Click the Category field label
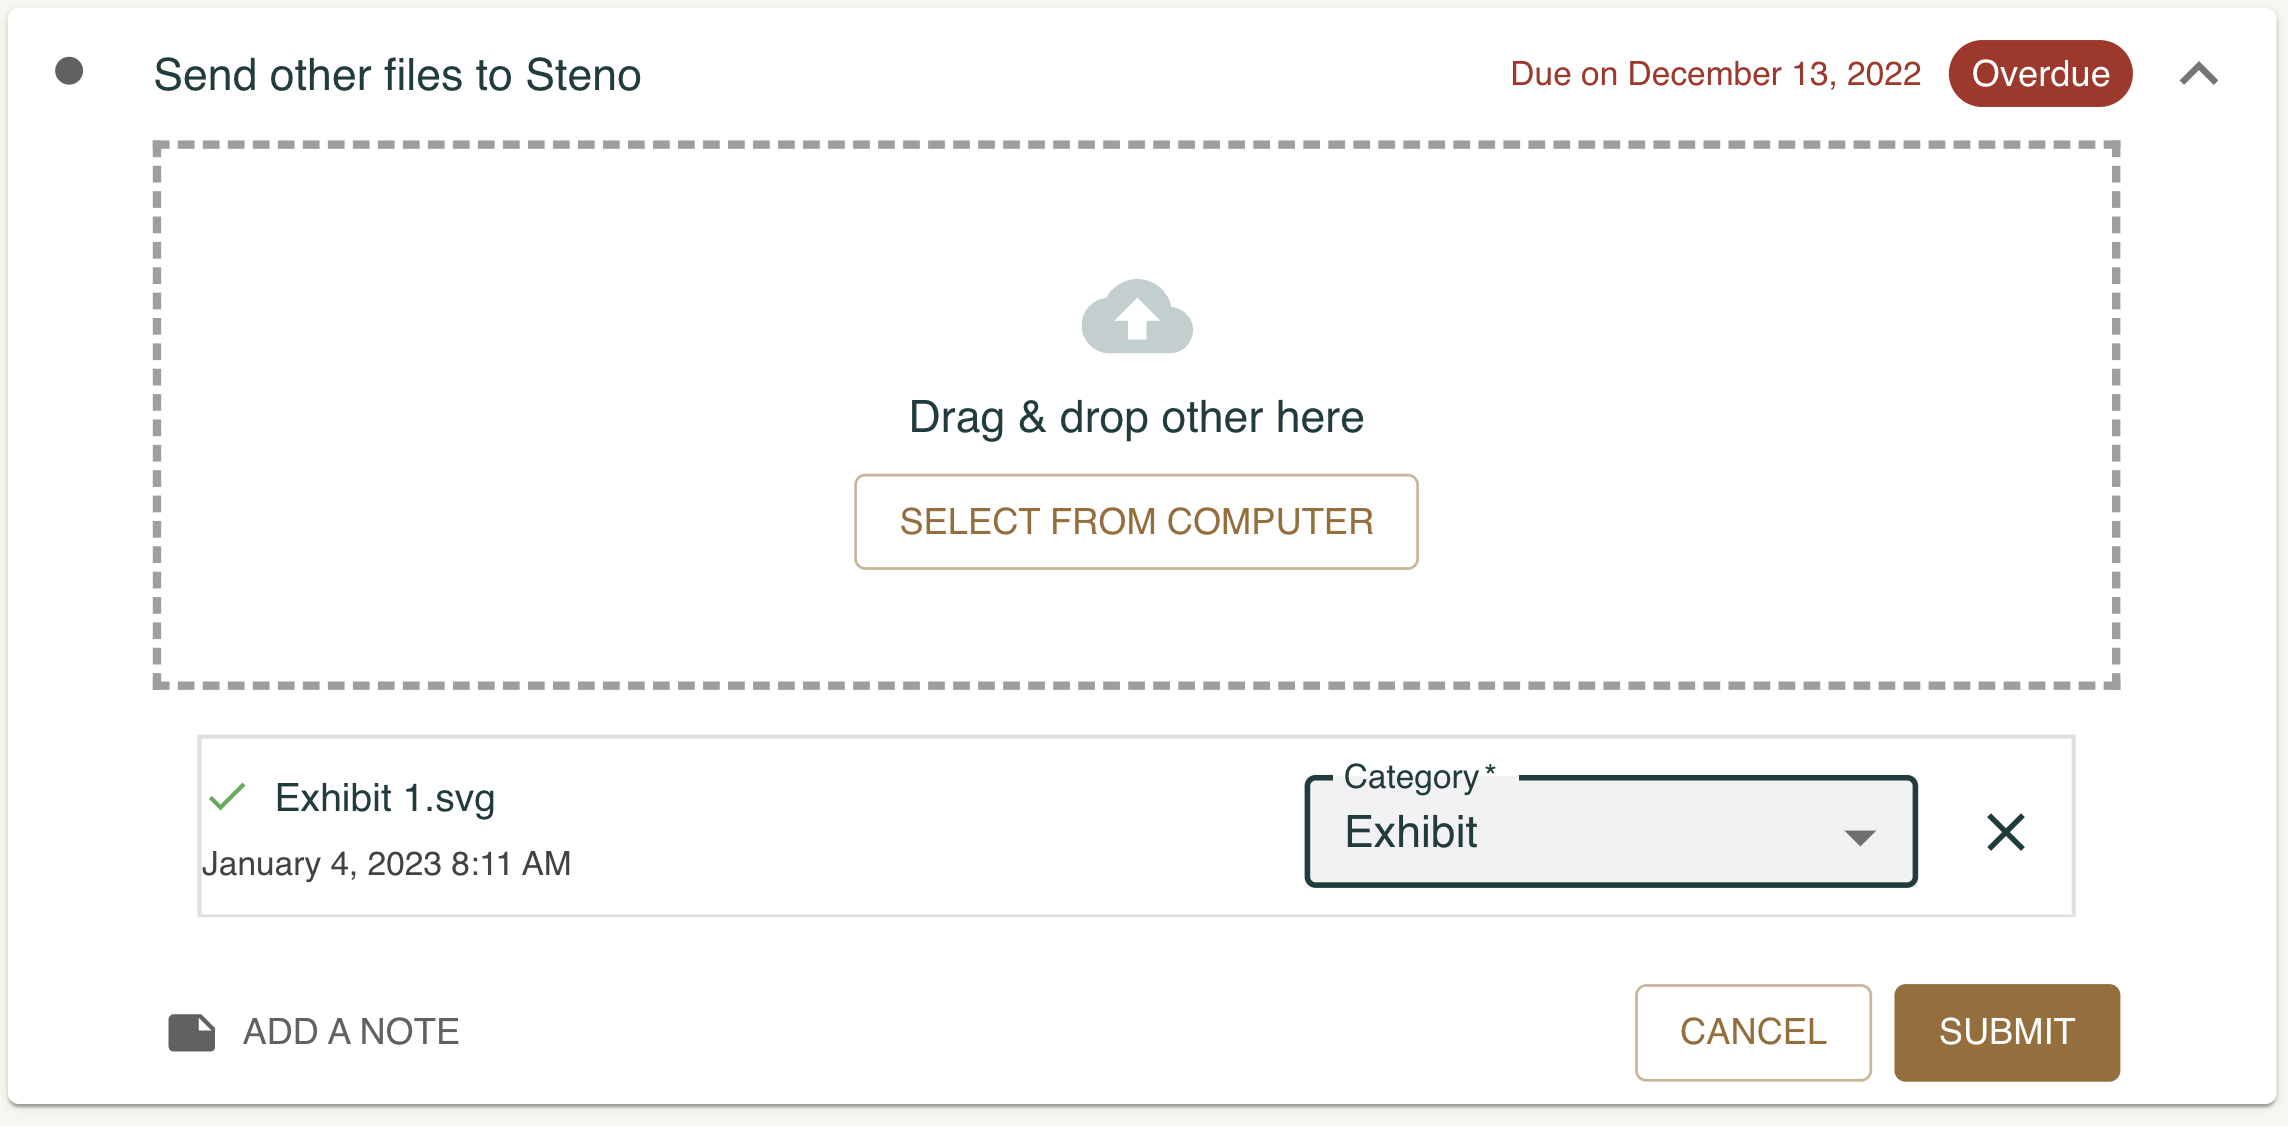Screen dimensions: 2288x1126 tap(1419, 776)
